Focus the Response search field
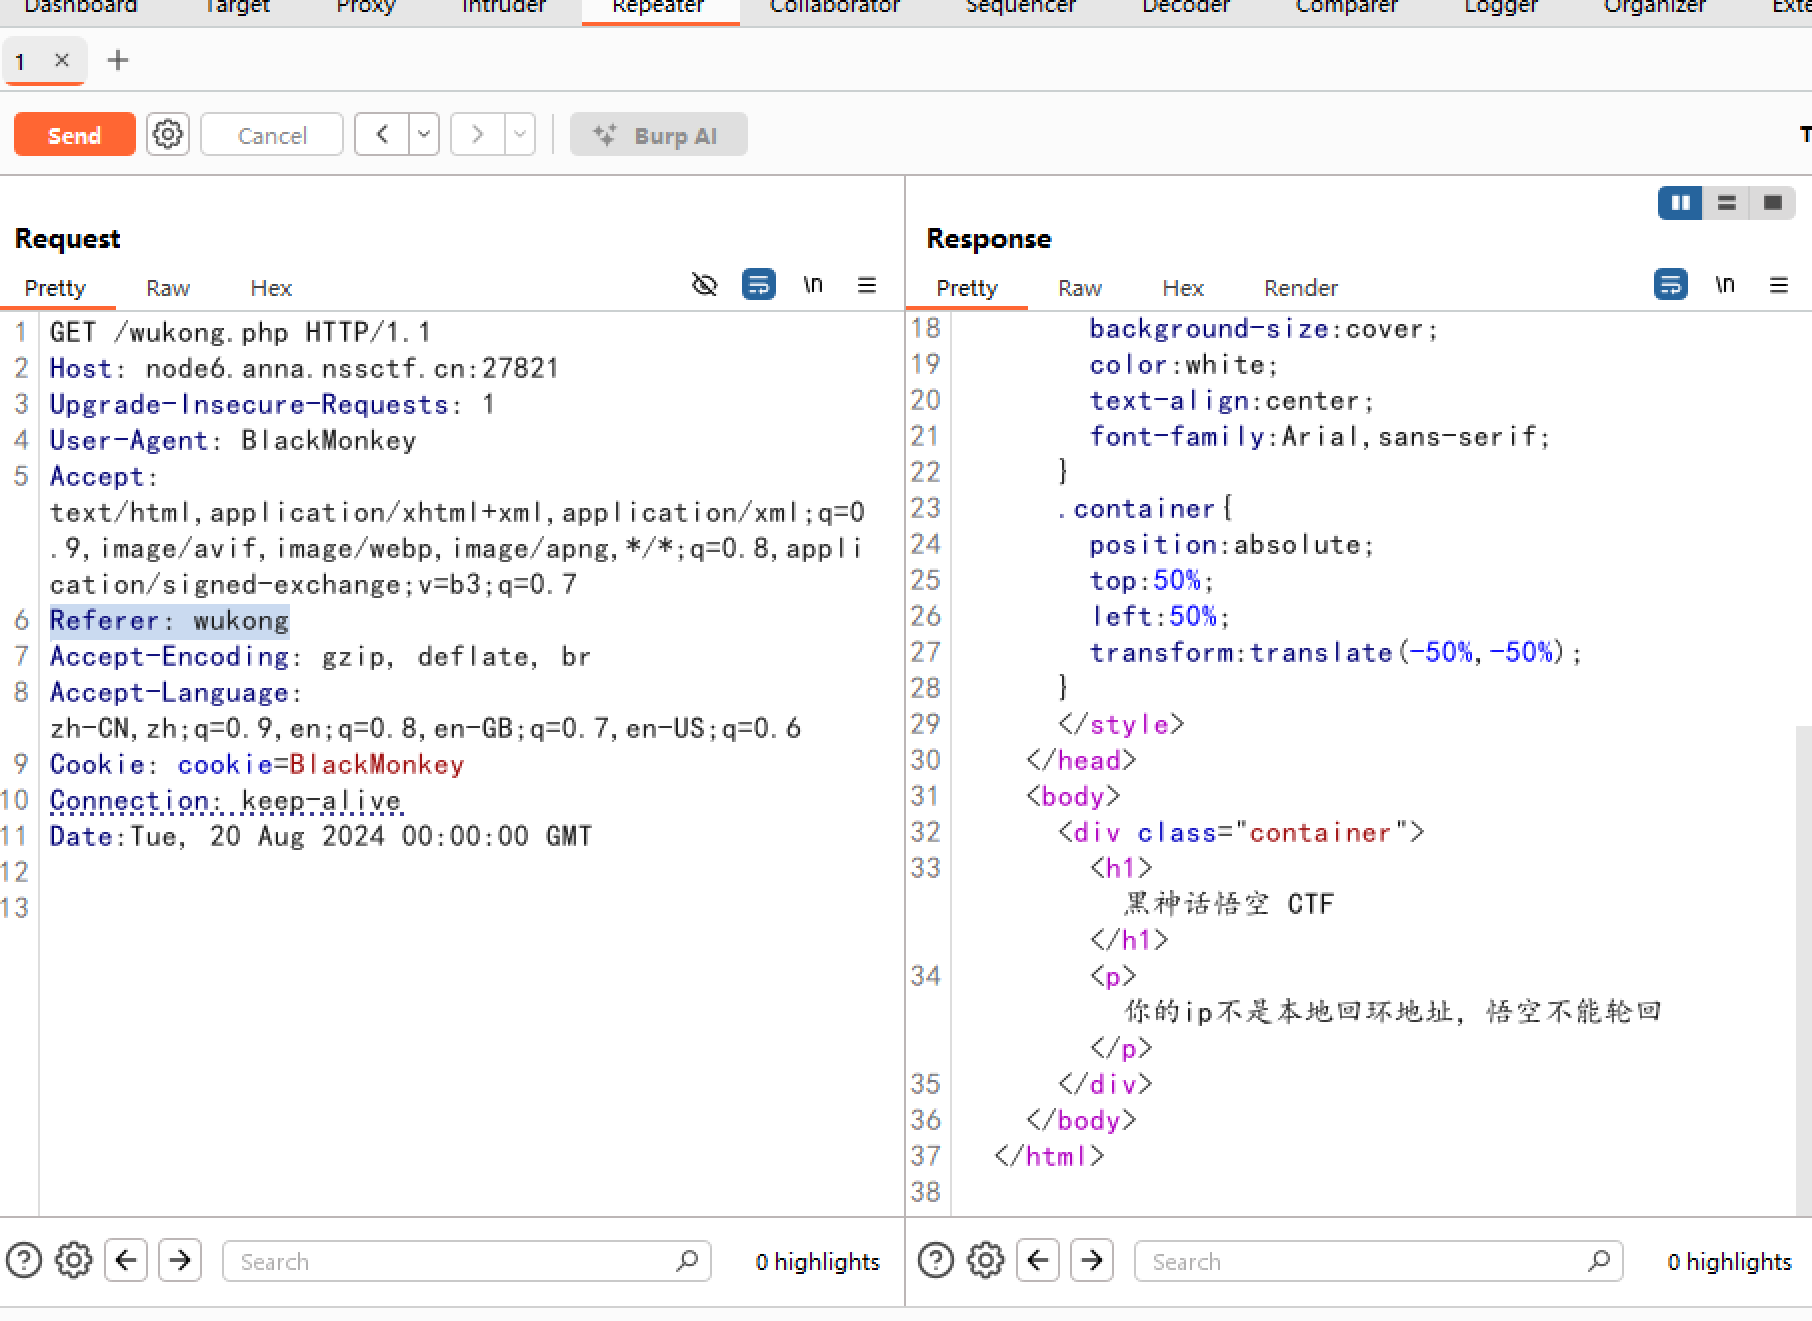Screen dimensions: 1812x1321 (x=1378, y=1261)
